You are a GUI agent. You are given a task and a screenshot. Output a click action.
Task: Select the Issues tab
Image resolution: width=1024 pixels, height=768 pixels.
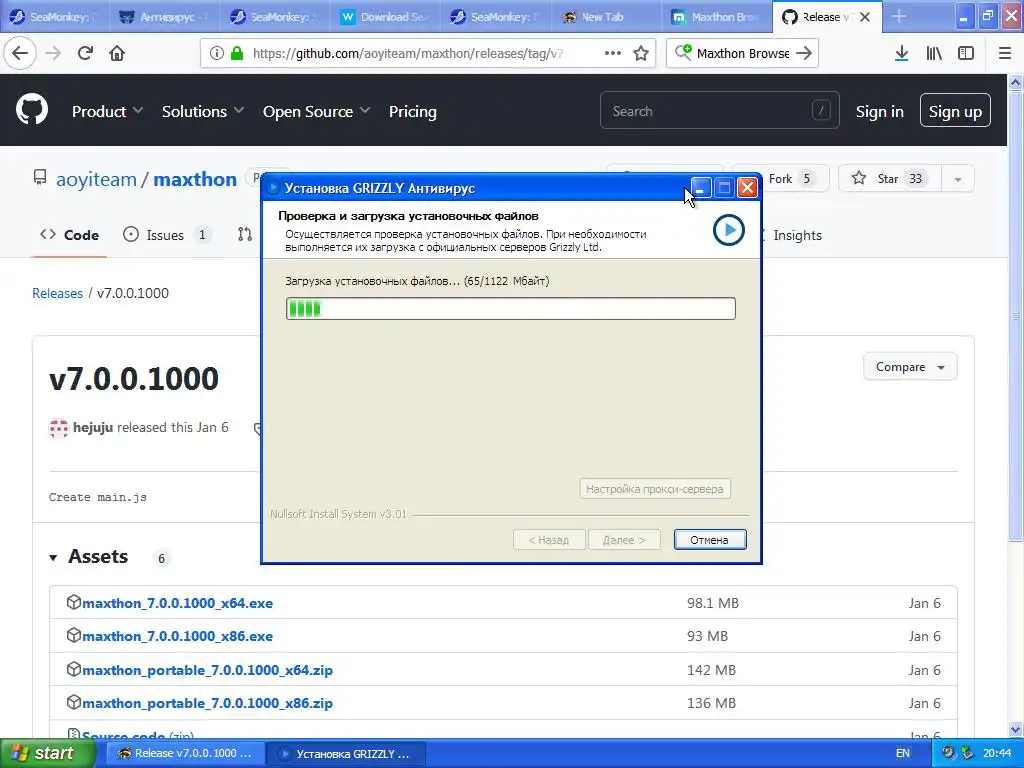167,235
